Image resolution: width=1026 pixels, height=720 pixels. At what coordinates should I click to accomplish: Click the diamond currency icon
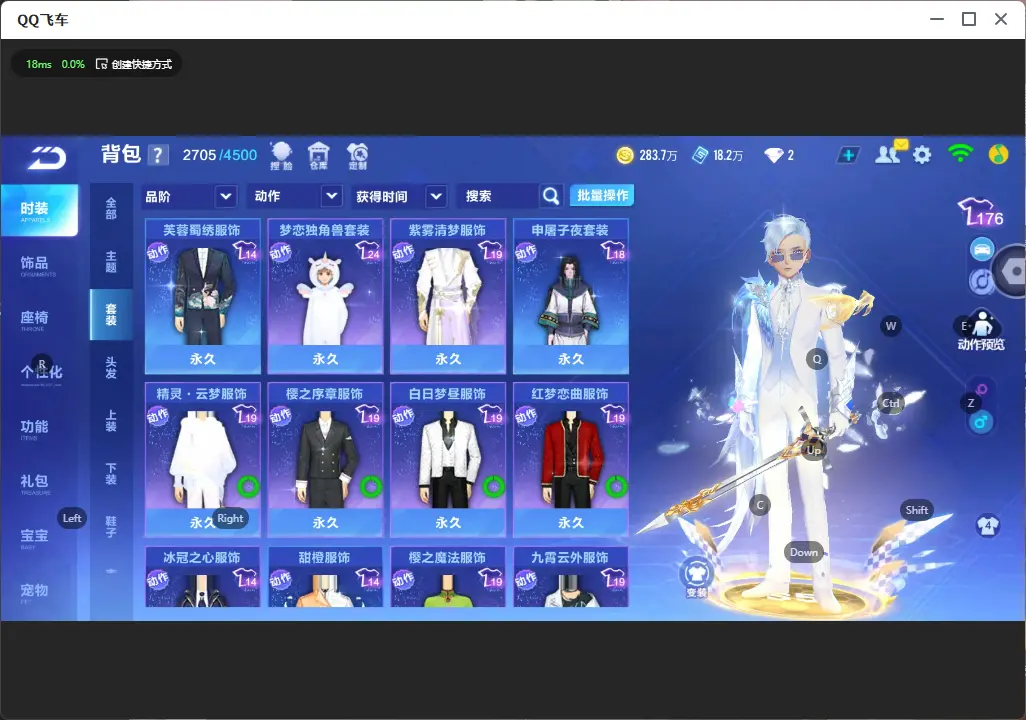click(x=773, y=155)
